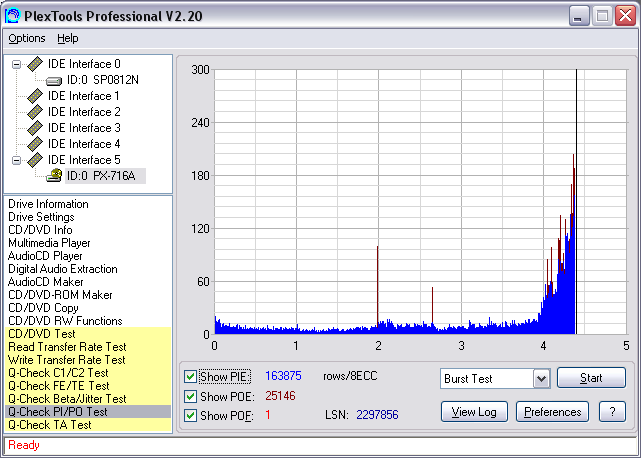Open CD/DVD Copy in the function list
Screen dimensions: 641x458
point(43,308)
